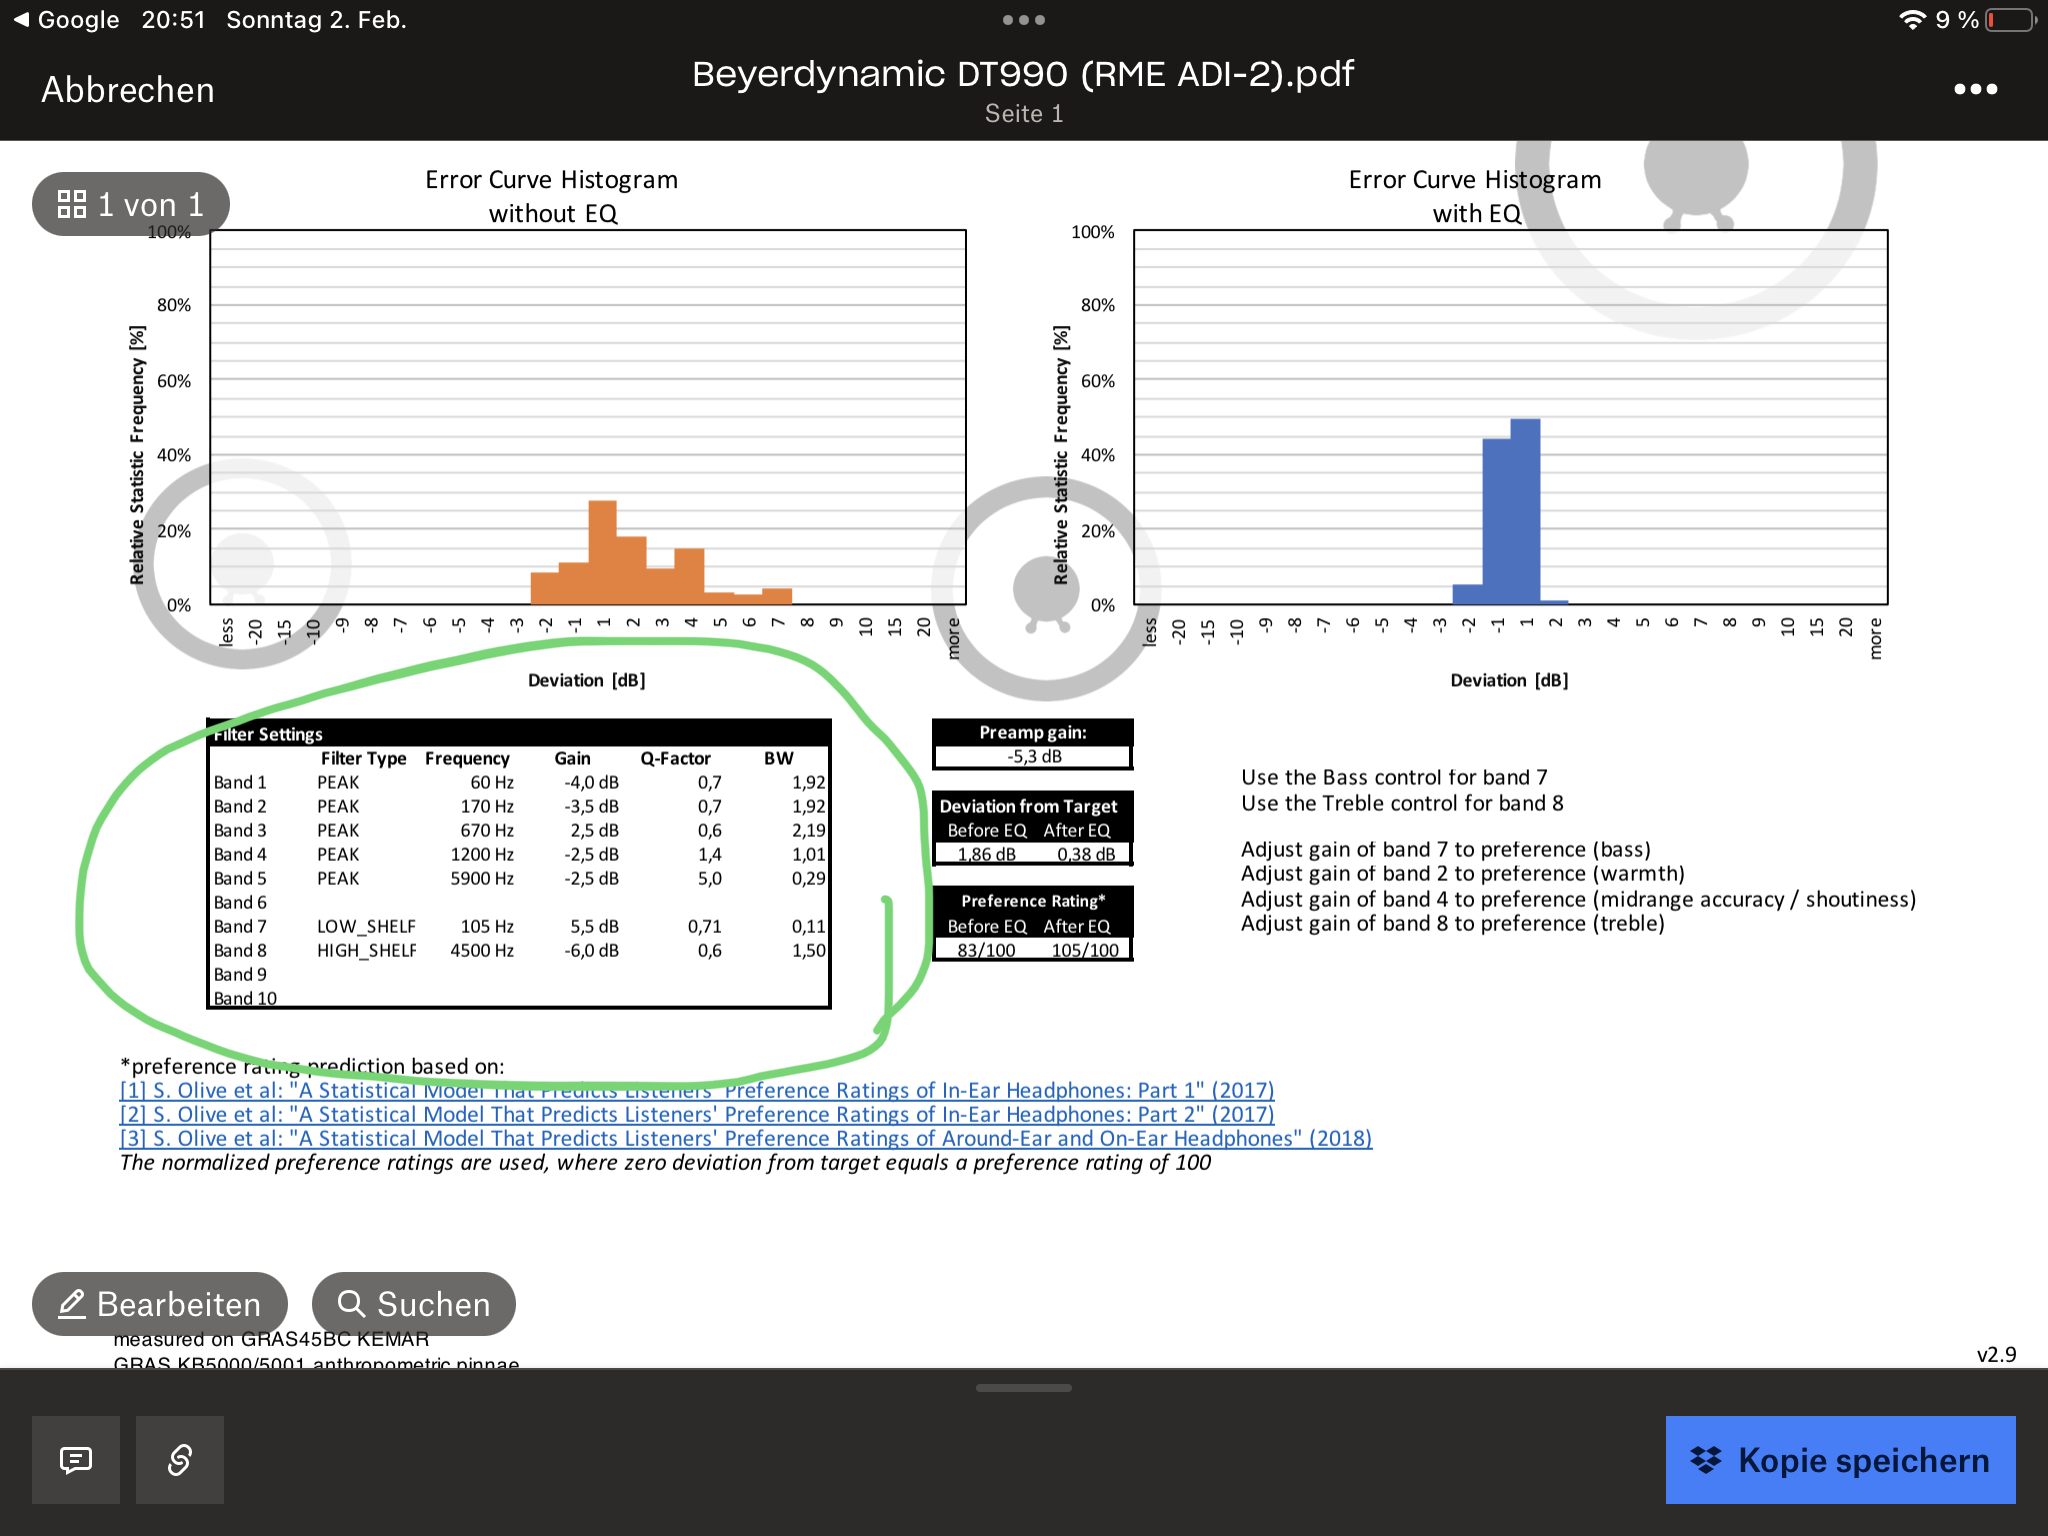2048x1536 pixels.
Task: Tap the 'Use the Treble control for band 8' text
Action: tap(1402, 803)
